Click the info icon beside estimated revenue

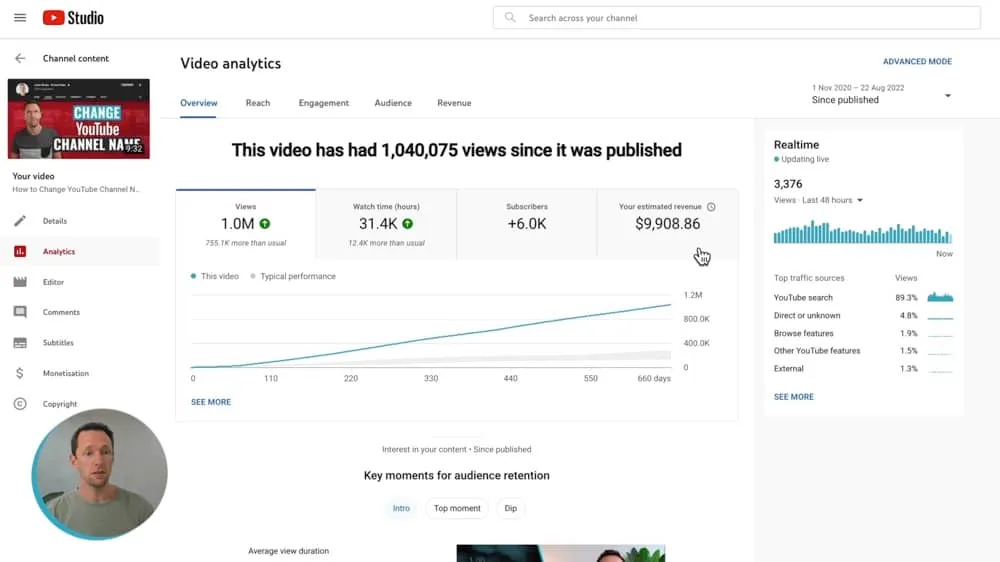(711, 207)
